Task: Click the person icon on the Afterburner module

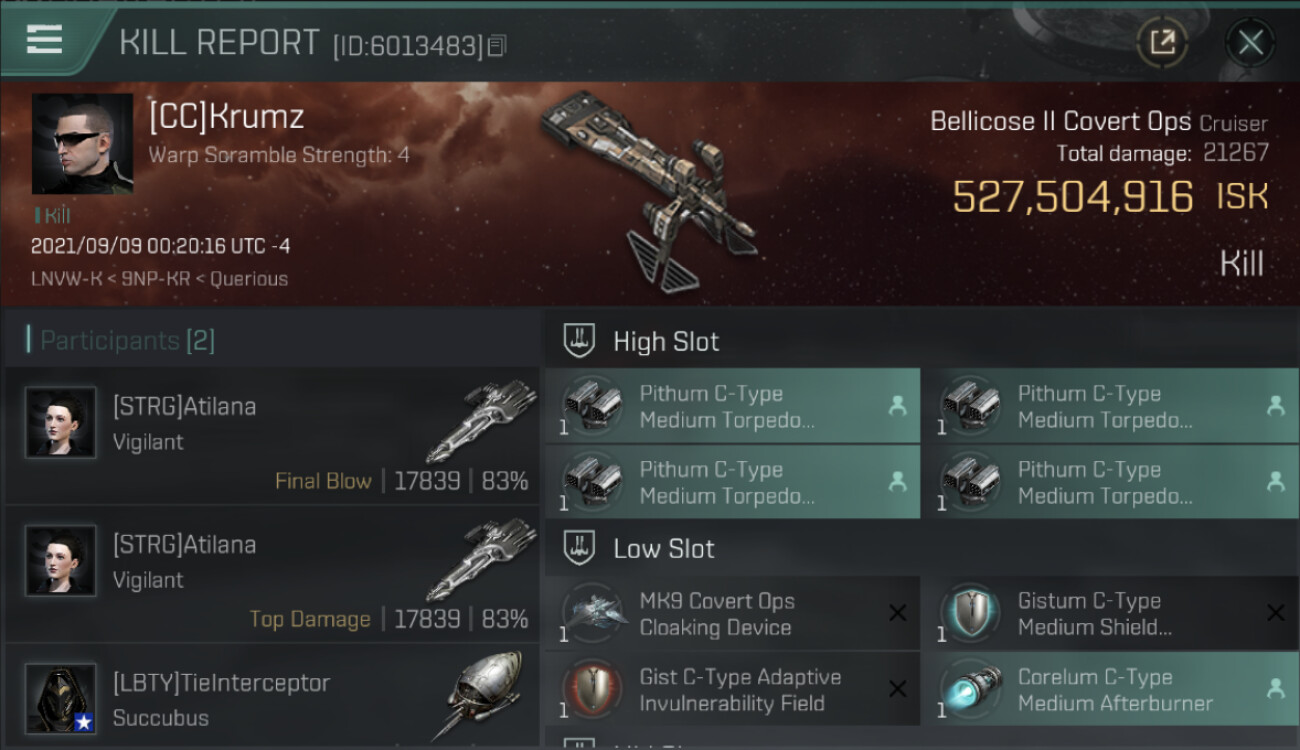Action: 1275,689
